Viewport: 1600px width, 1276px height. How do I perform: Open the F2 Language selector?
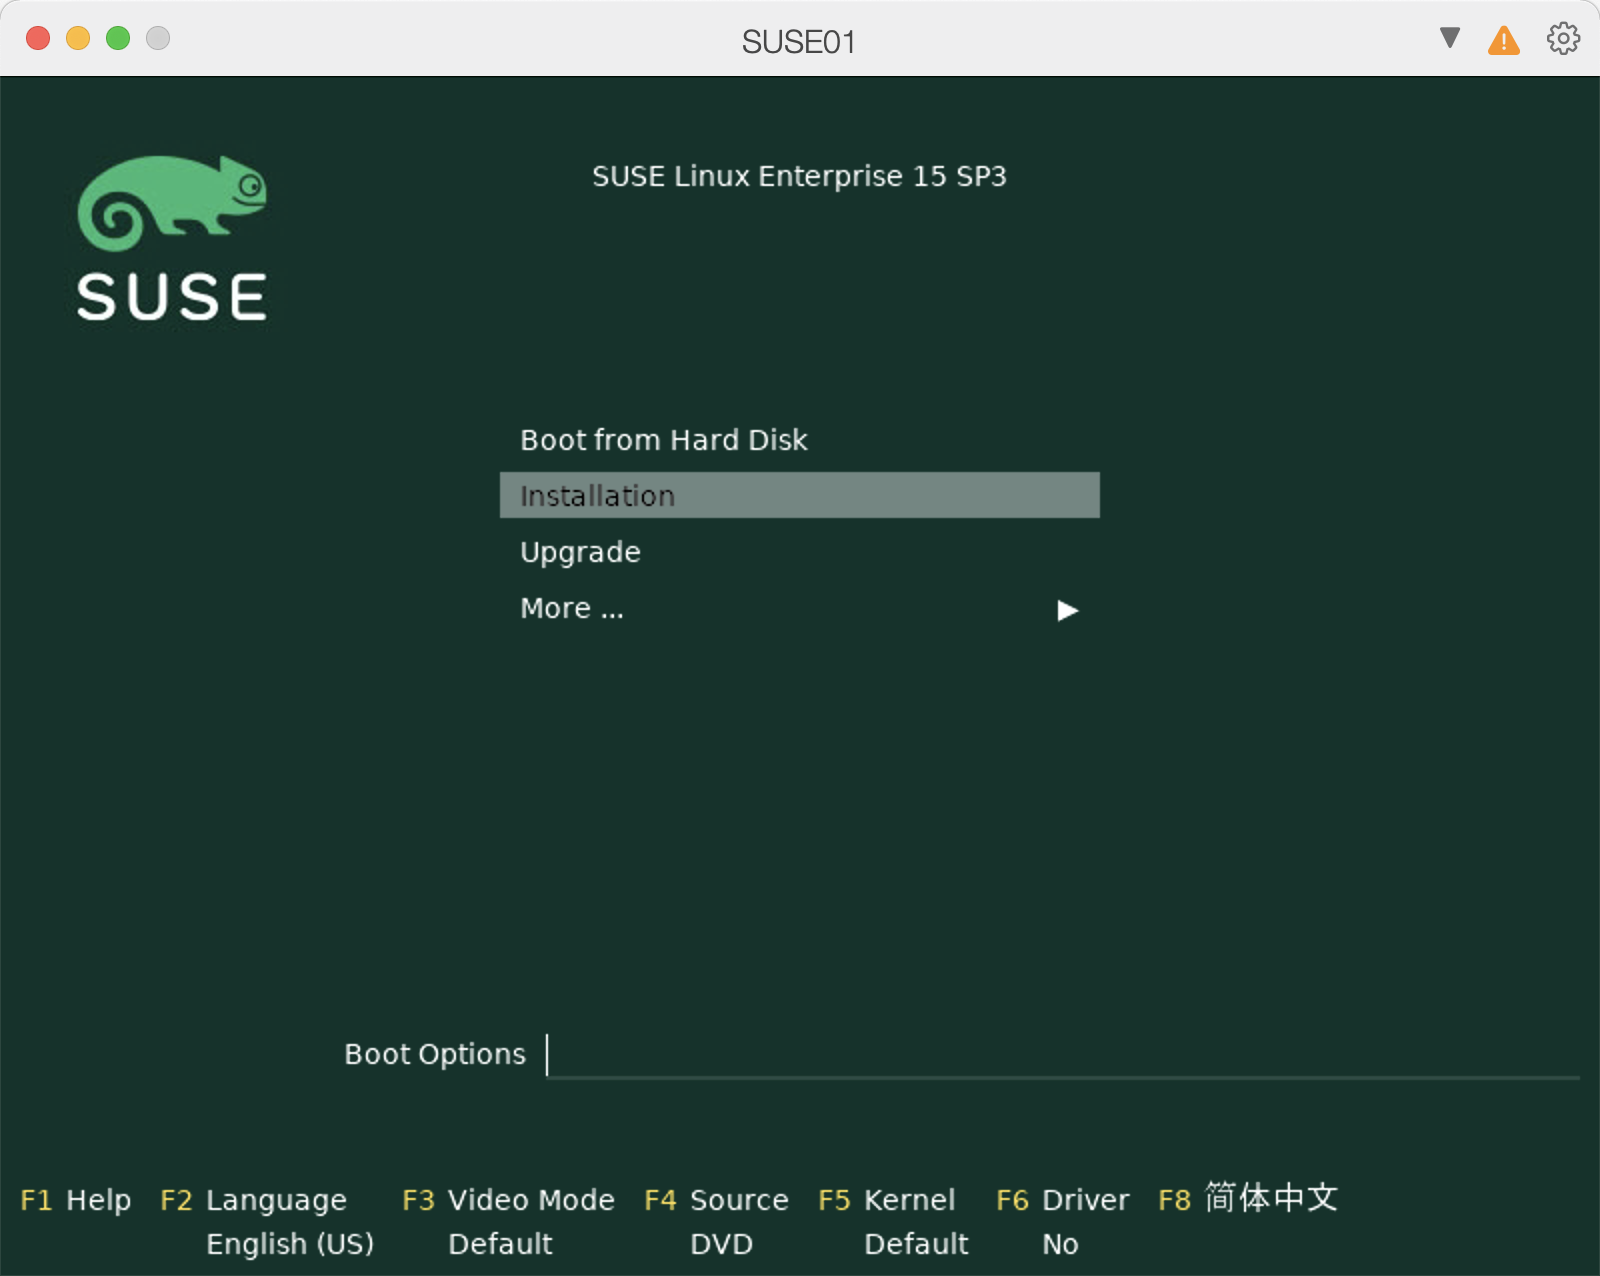[x=253, y=1200]
